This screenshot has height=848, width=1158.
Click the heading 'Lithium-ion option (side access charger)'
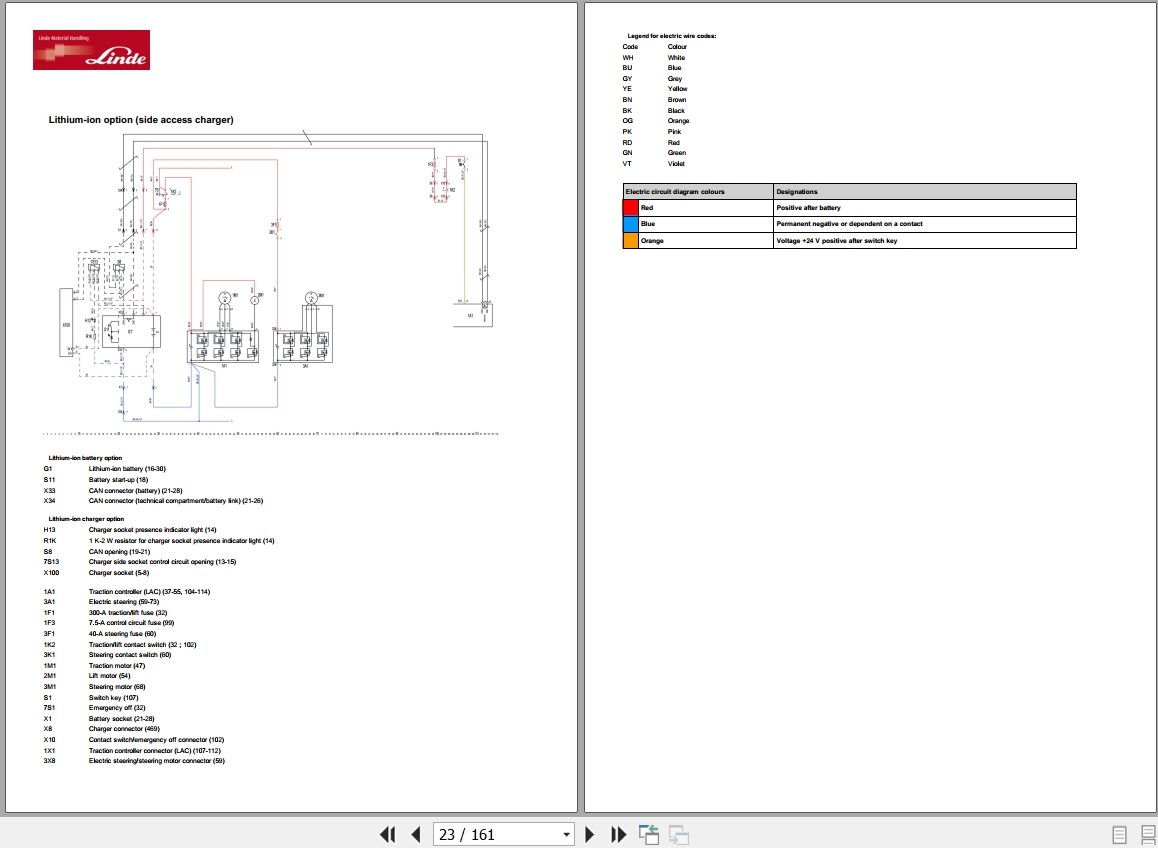click(x=141, y=120)
